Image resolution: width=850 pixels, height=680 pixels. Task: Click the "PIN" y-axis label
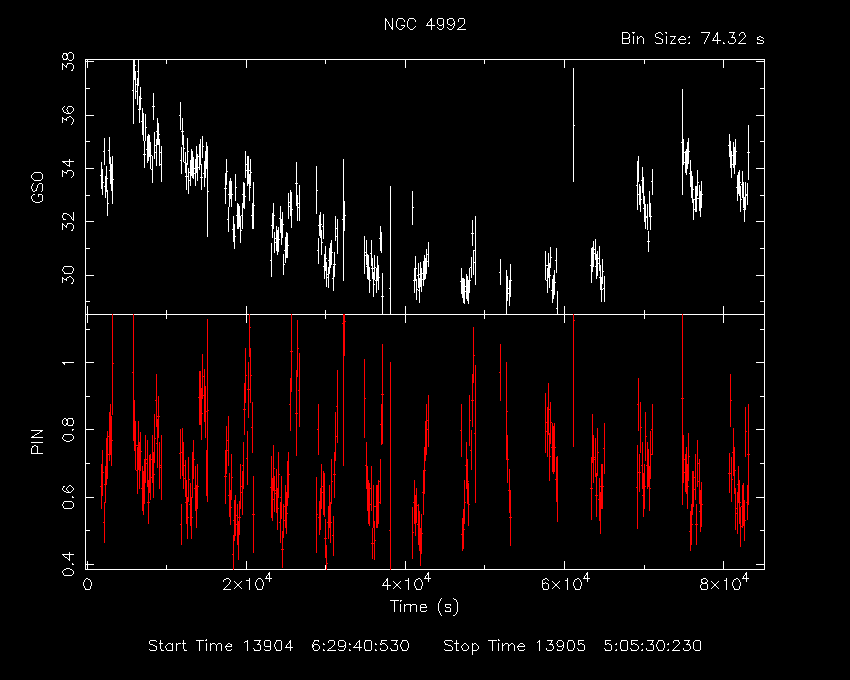(37, 441)
